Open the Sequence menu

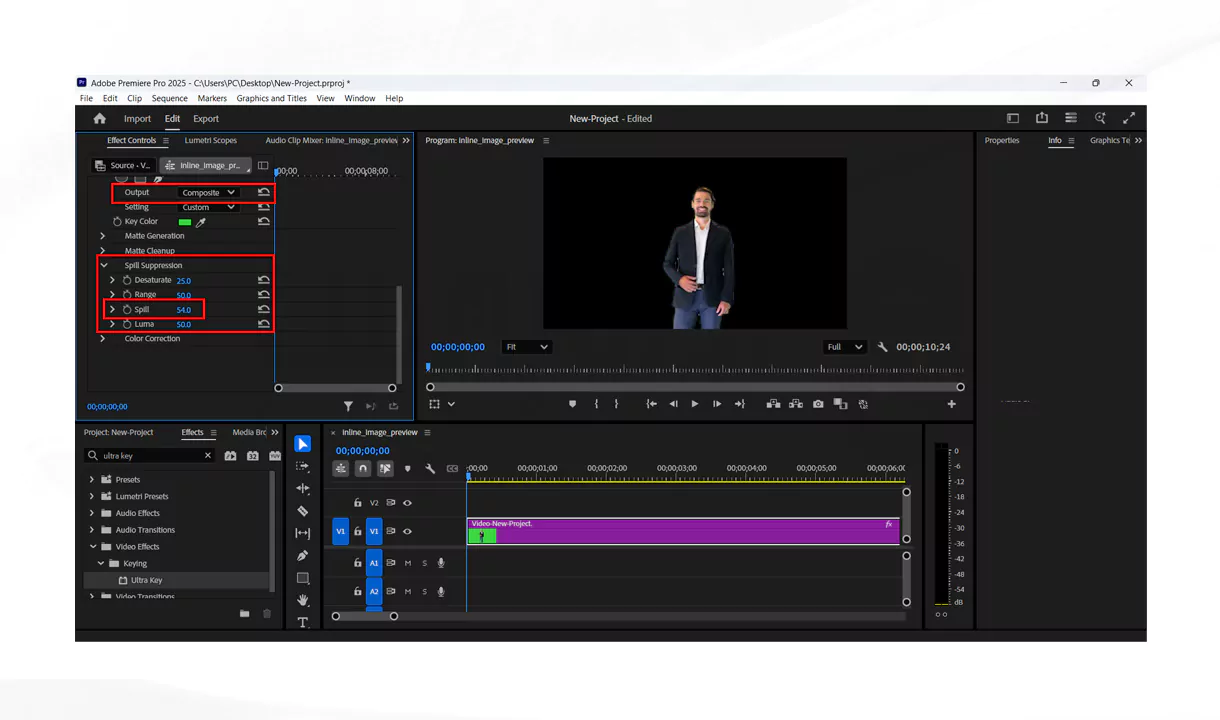point(169,98)
